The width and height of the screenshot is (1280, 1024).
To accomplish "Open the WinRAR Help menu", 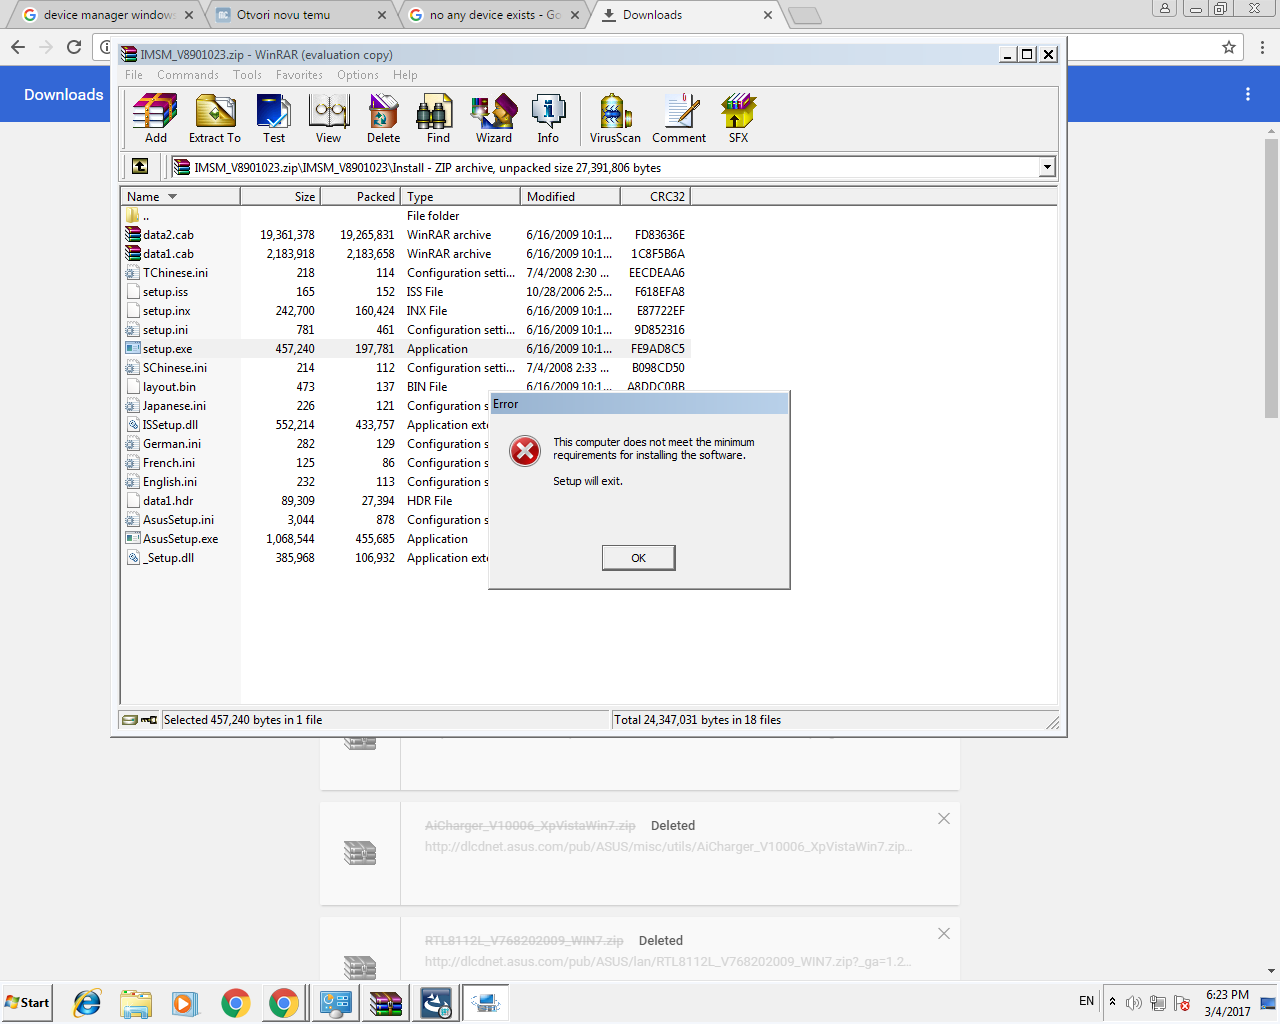I will (x=405, y=75).
